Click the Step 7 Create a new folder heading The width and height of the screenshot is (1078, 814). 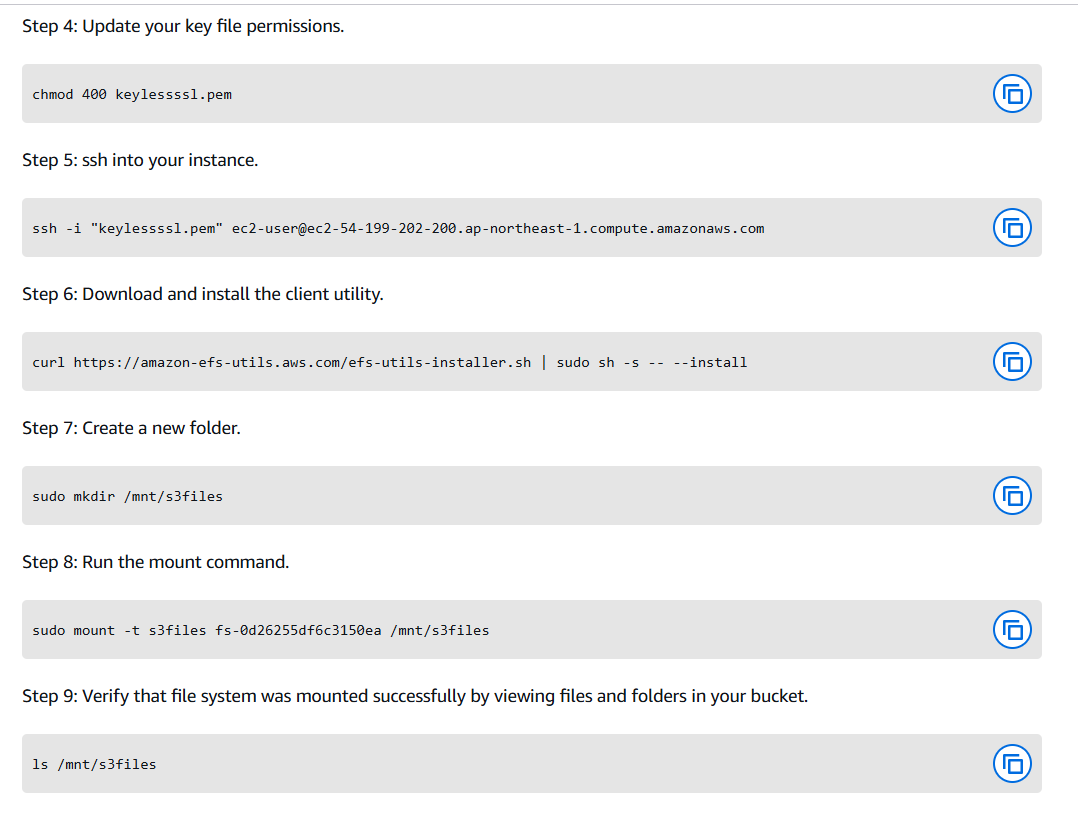point(131,428)
